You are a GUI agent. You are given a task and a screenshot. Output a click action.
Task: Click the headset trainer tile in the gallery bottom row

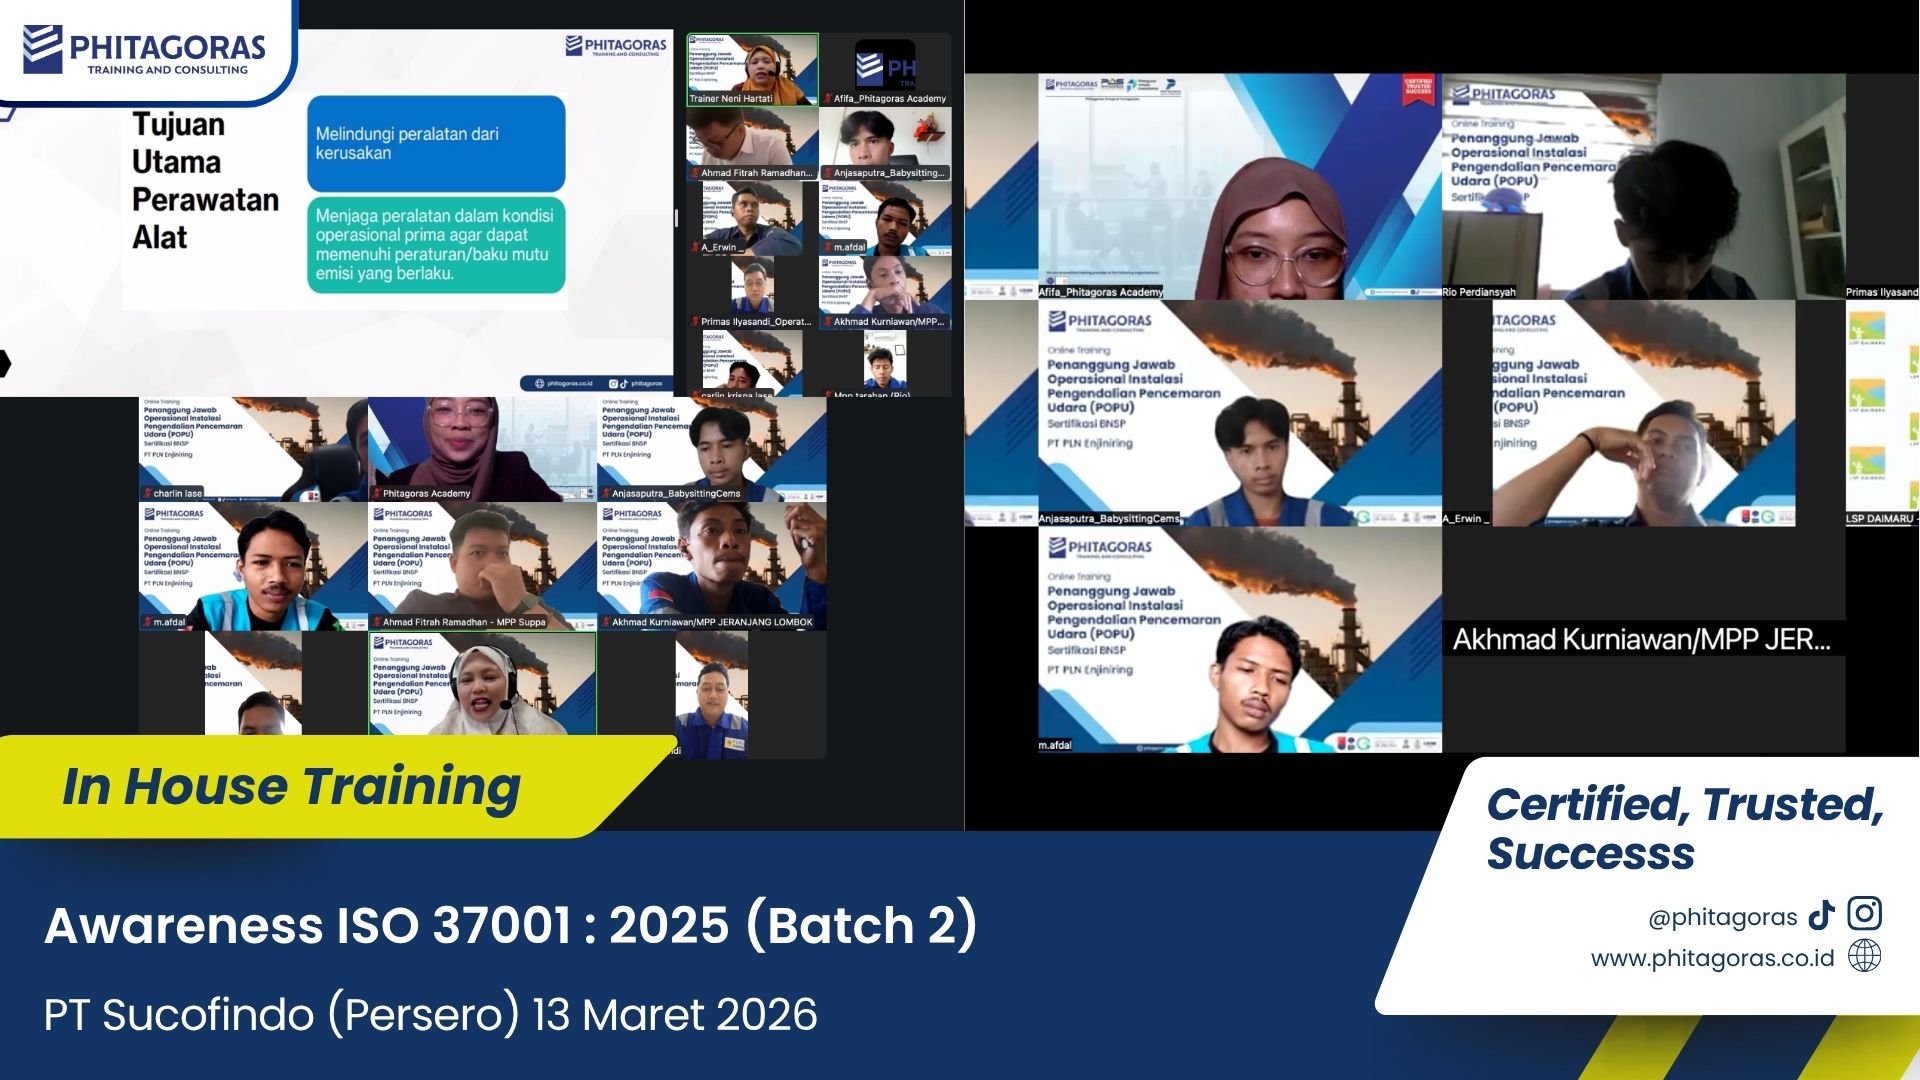pyautogui.click(x=482, y=684)
